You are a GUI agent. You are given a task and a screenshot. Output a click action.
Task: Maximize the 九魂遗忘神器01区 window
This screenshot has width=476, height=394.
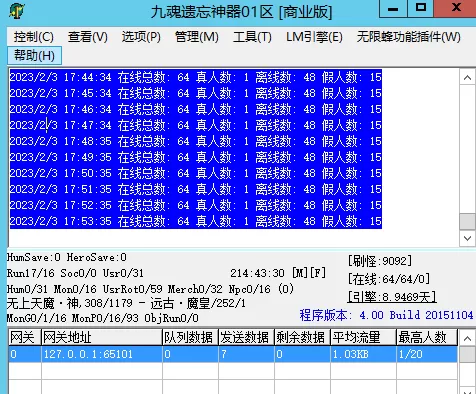coord(421,8)
